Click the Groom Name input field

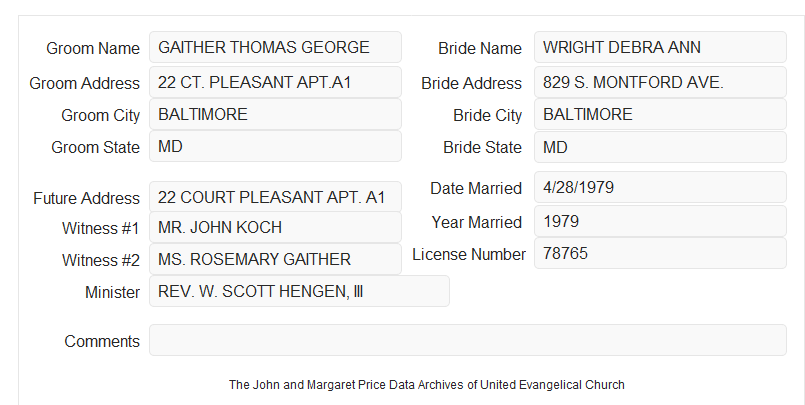(x=275, y=47)
